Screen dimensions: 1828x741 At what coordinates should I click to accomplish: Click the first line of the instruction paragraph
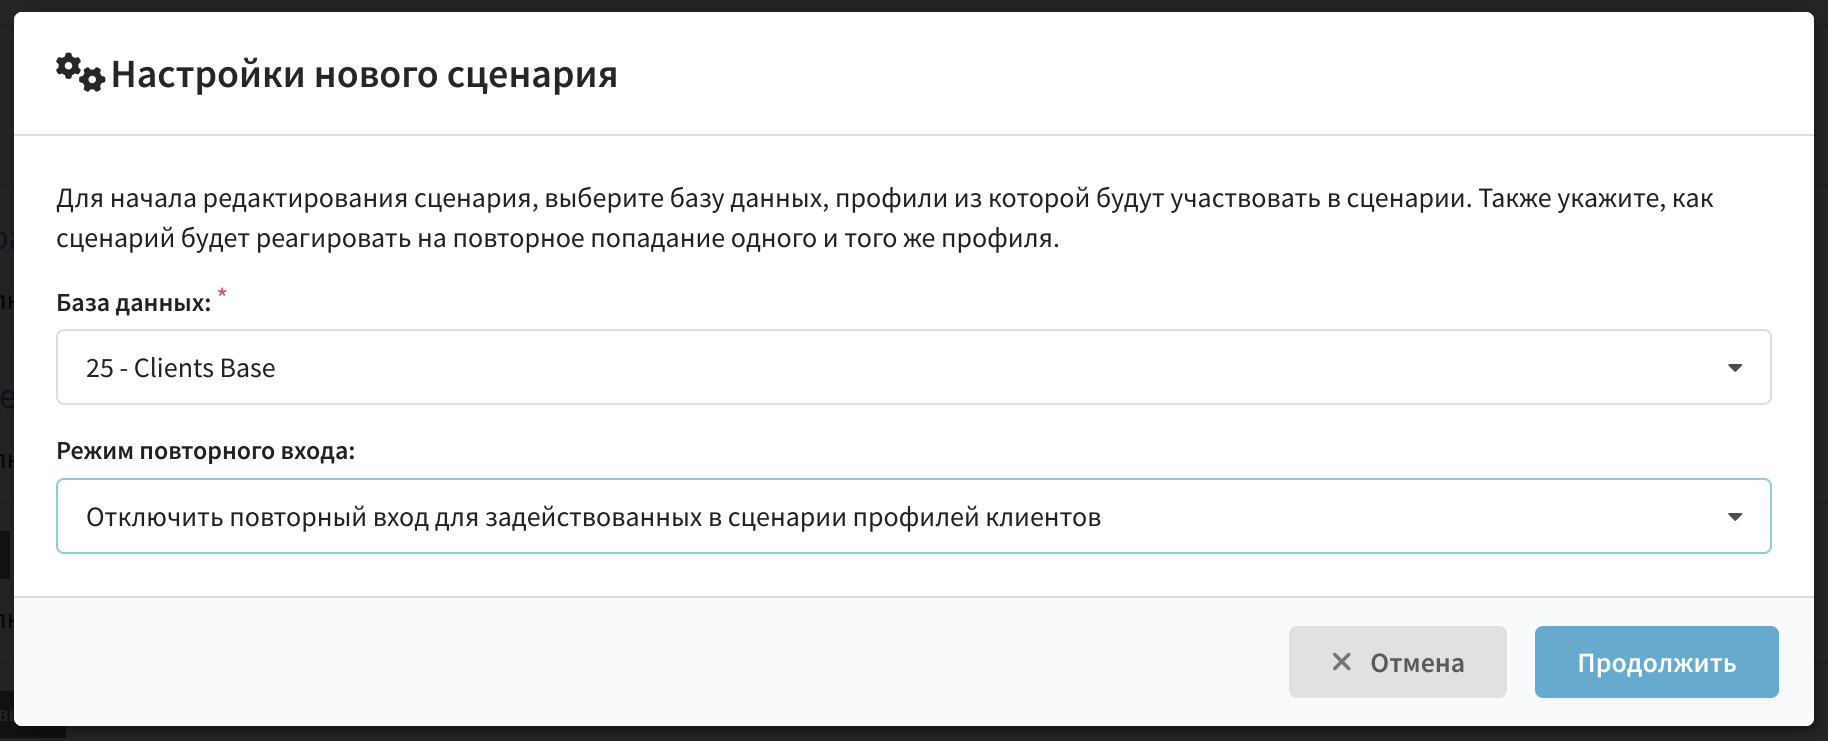pos(884,198)
